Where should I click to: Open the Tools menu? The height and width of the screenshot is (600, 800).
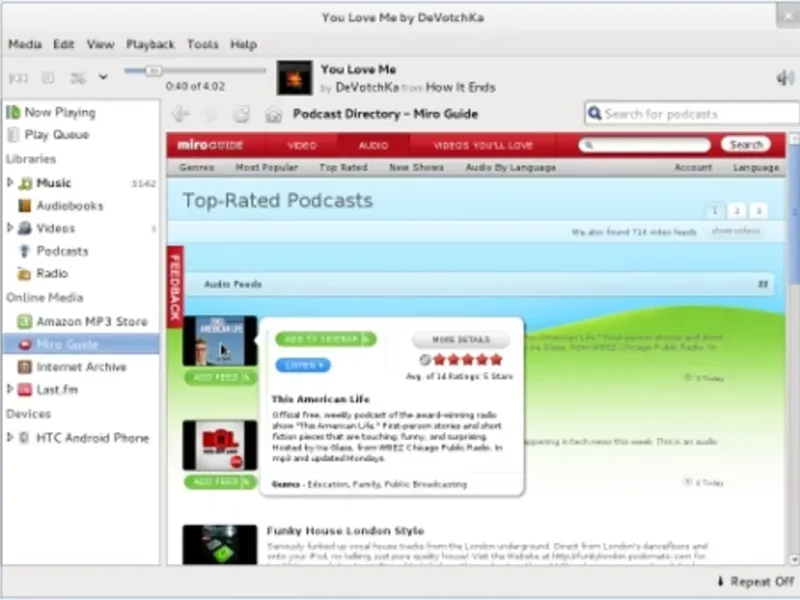coord(203,44)
